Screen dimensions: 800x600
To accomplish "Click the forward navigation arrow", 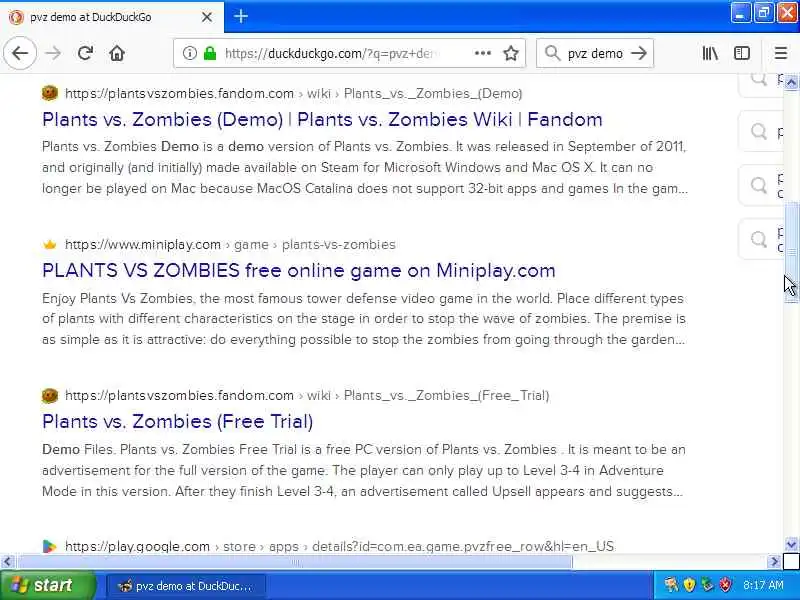I will tap(53, 53).
